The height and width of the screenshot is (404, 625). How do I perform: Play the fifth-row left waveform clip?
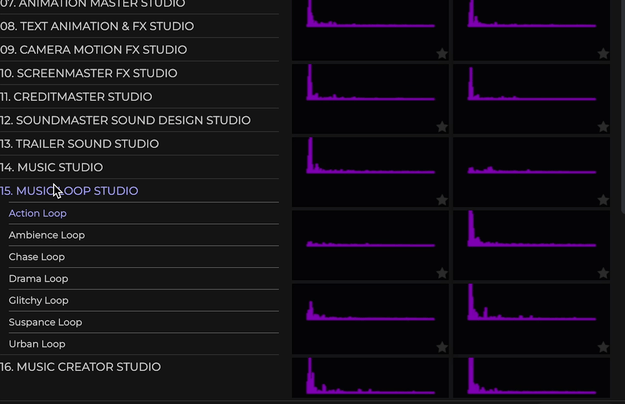pyautogui.click(x=370, y=319)
